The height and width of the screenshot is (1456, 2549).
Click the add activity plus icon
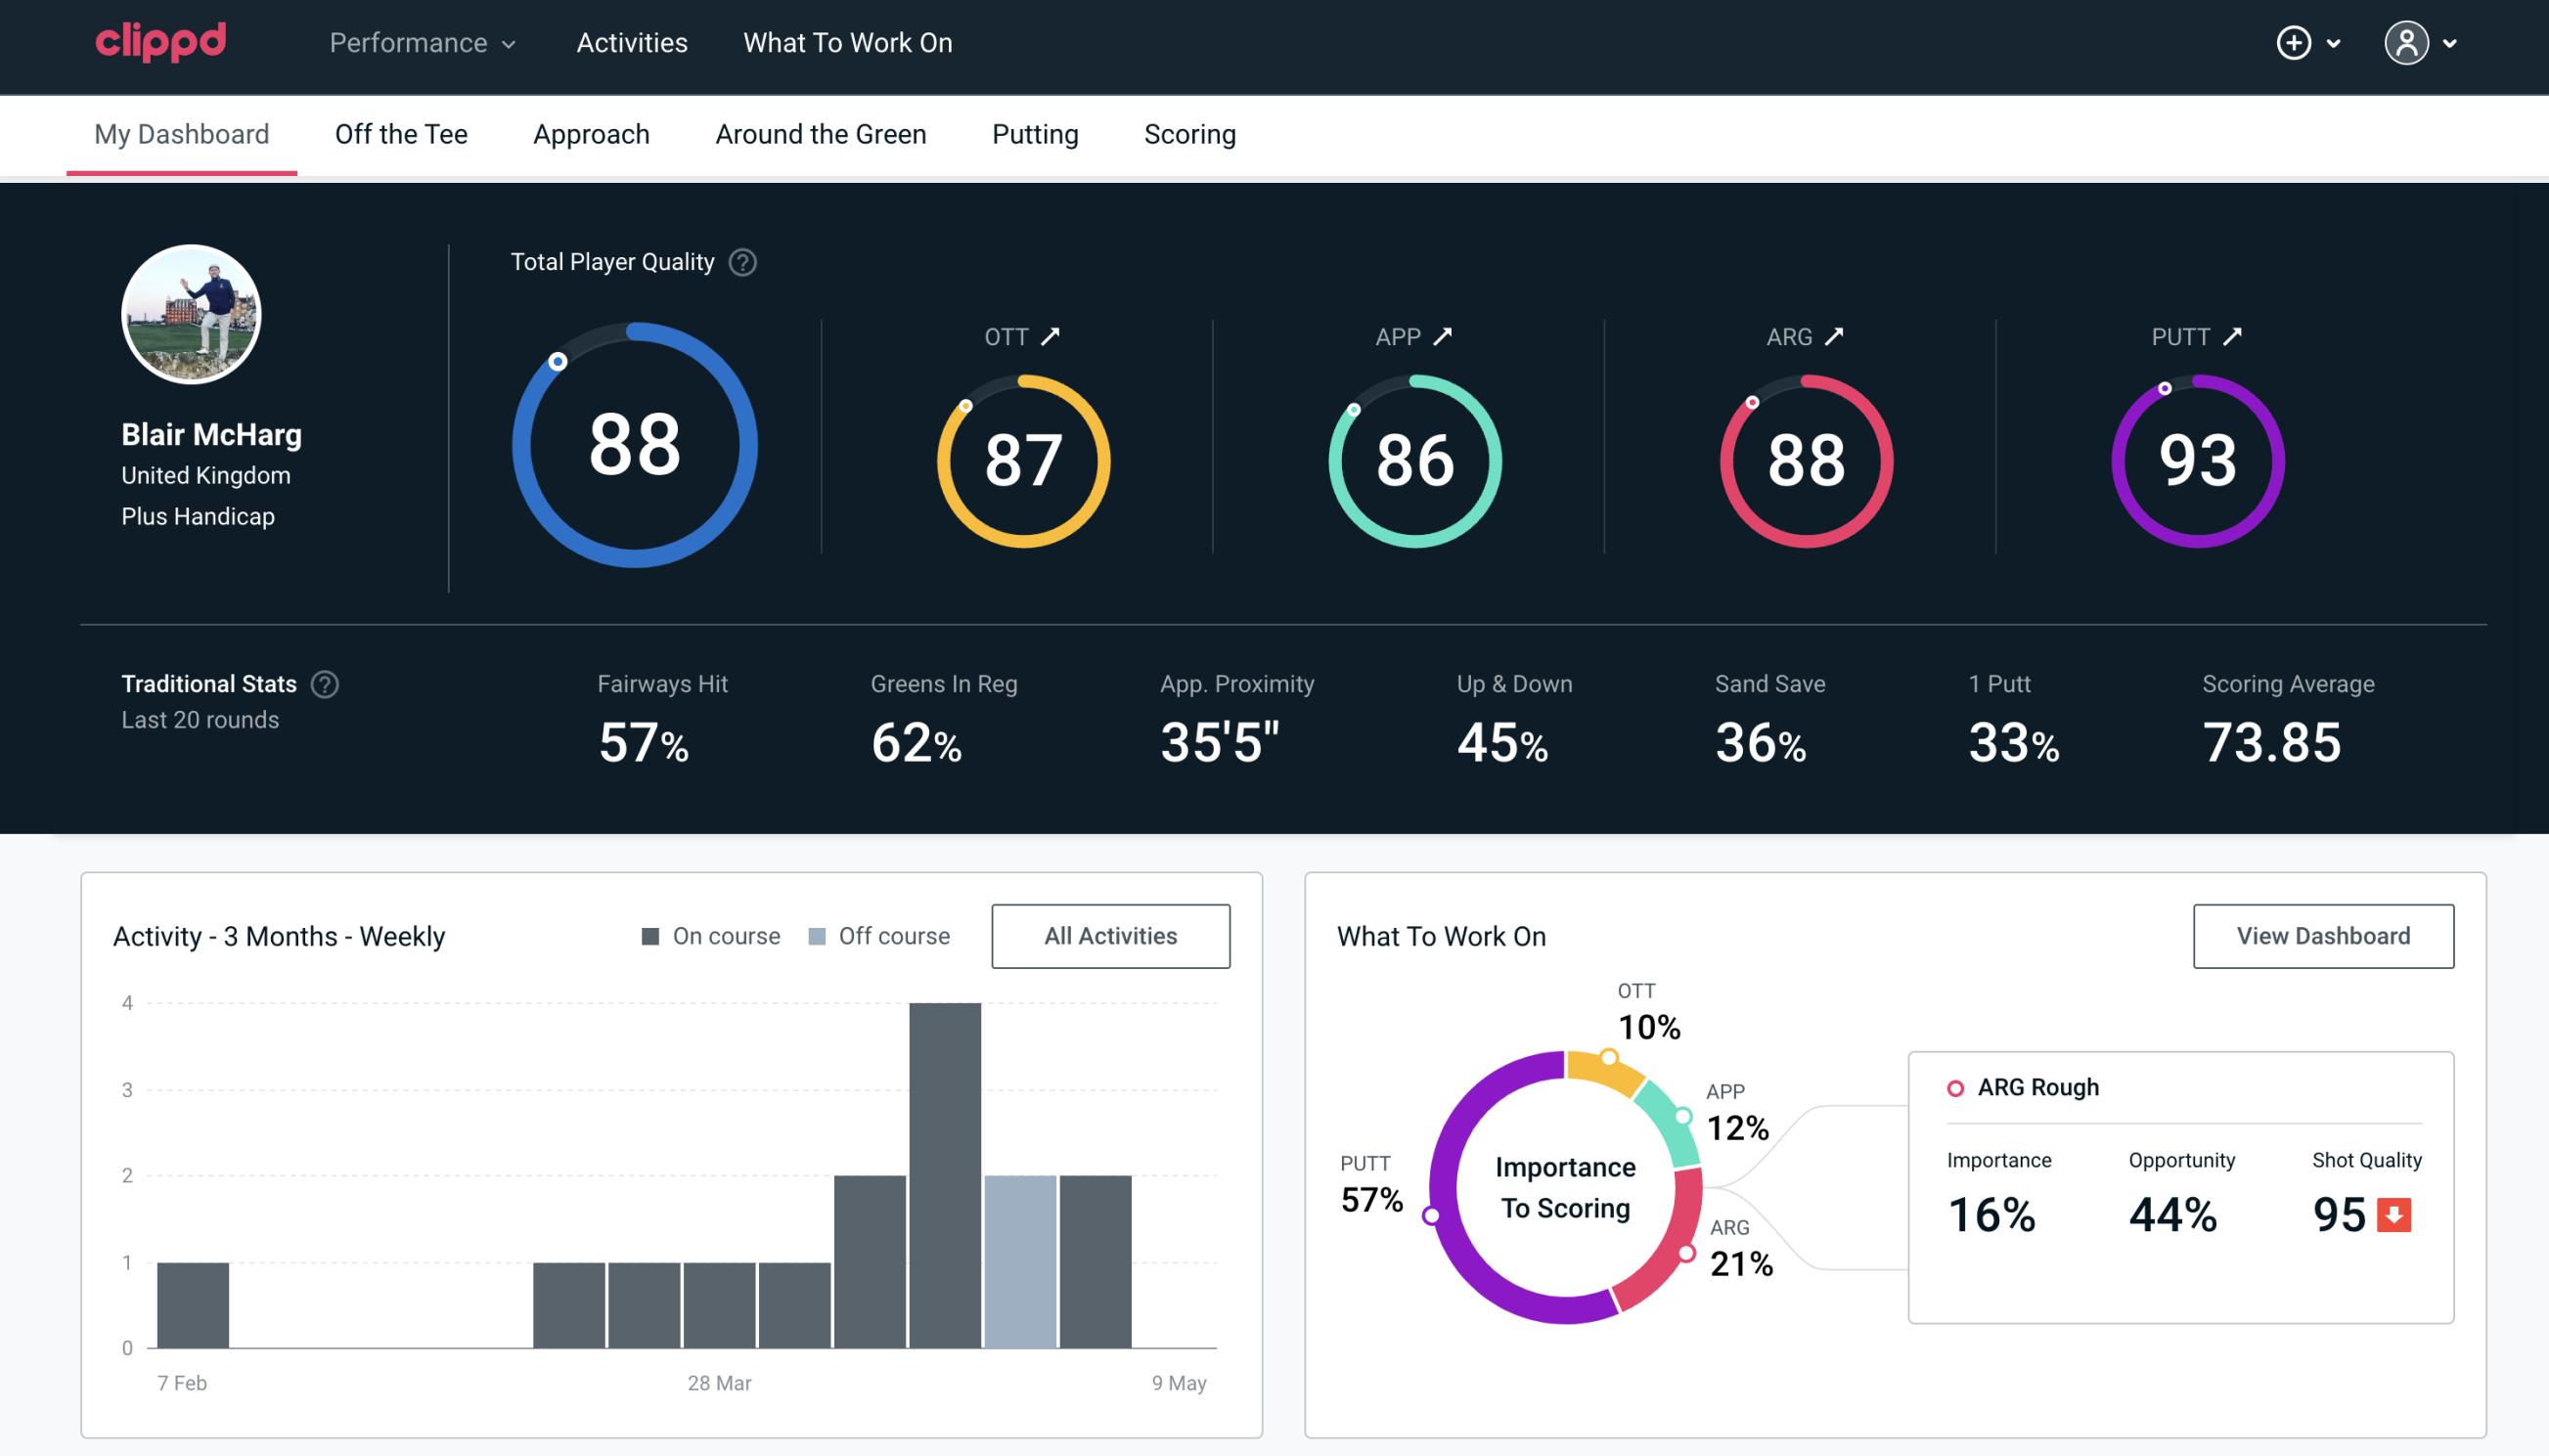(x=2294, y=44)
